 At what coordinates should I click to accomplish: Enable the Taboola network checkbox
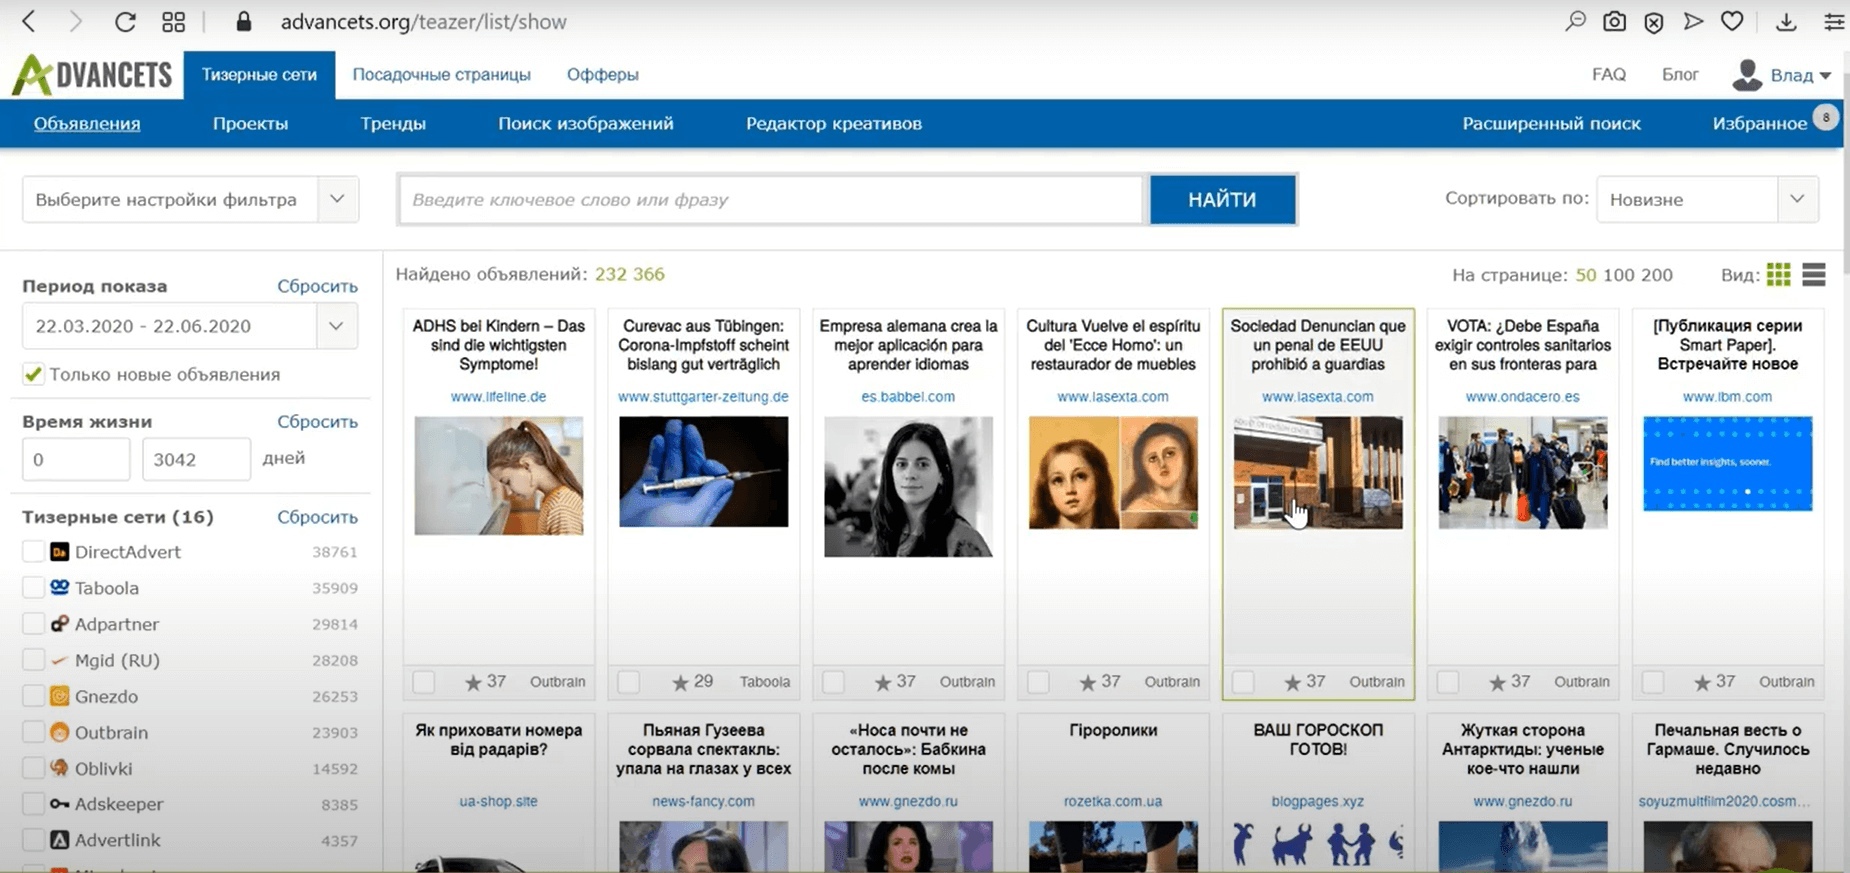[x=33, y=588]
